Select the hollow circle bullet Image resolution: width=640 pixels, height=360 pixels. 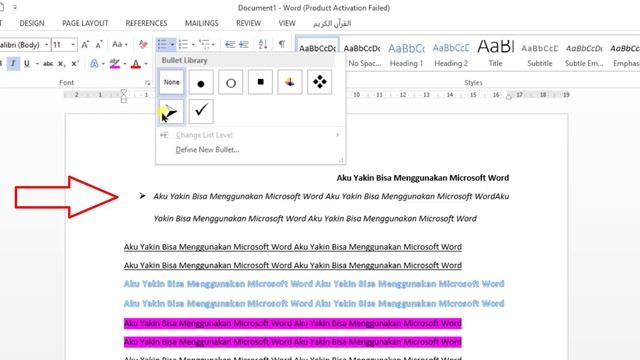coord(231,82)
